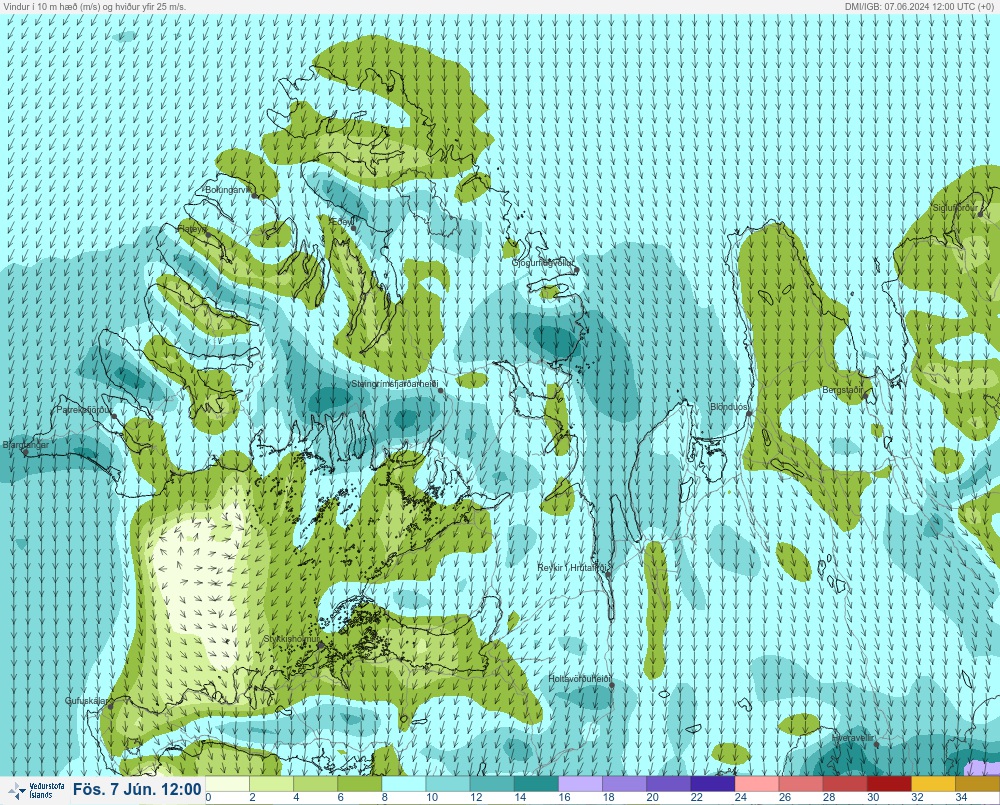Click the Hveravellir station label

853,738
